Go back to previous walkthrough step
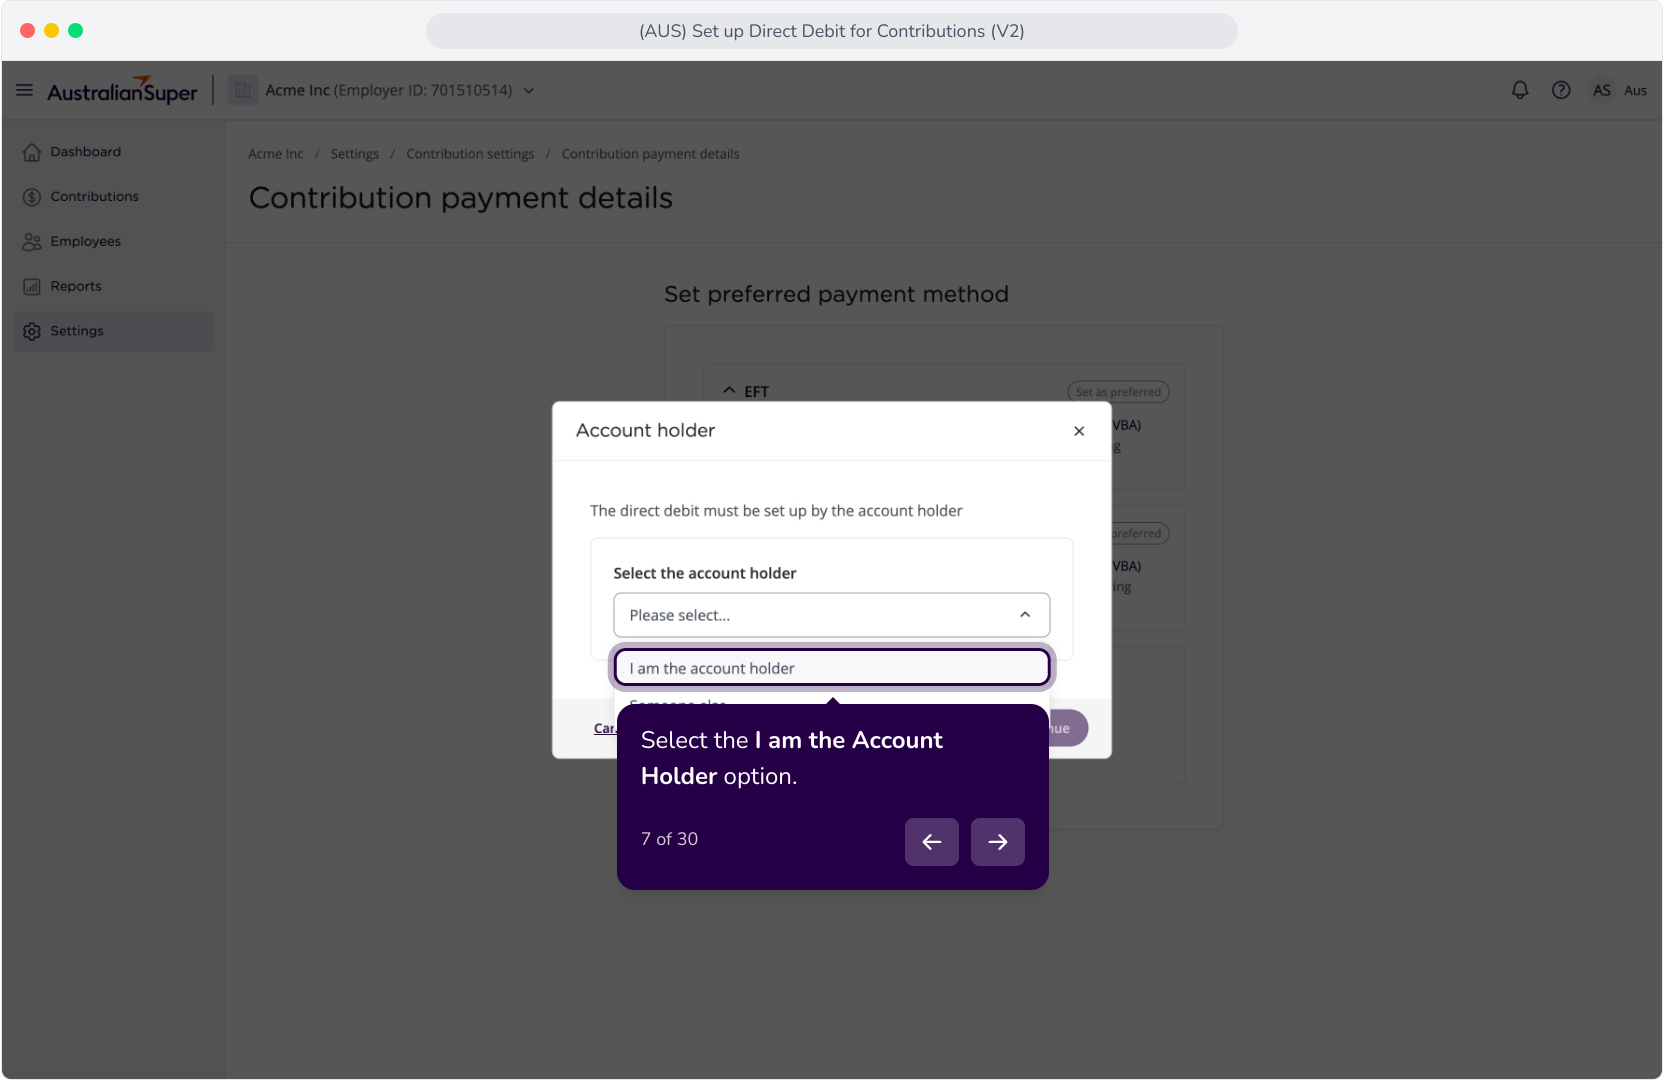 pos(932,842)
